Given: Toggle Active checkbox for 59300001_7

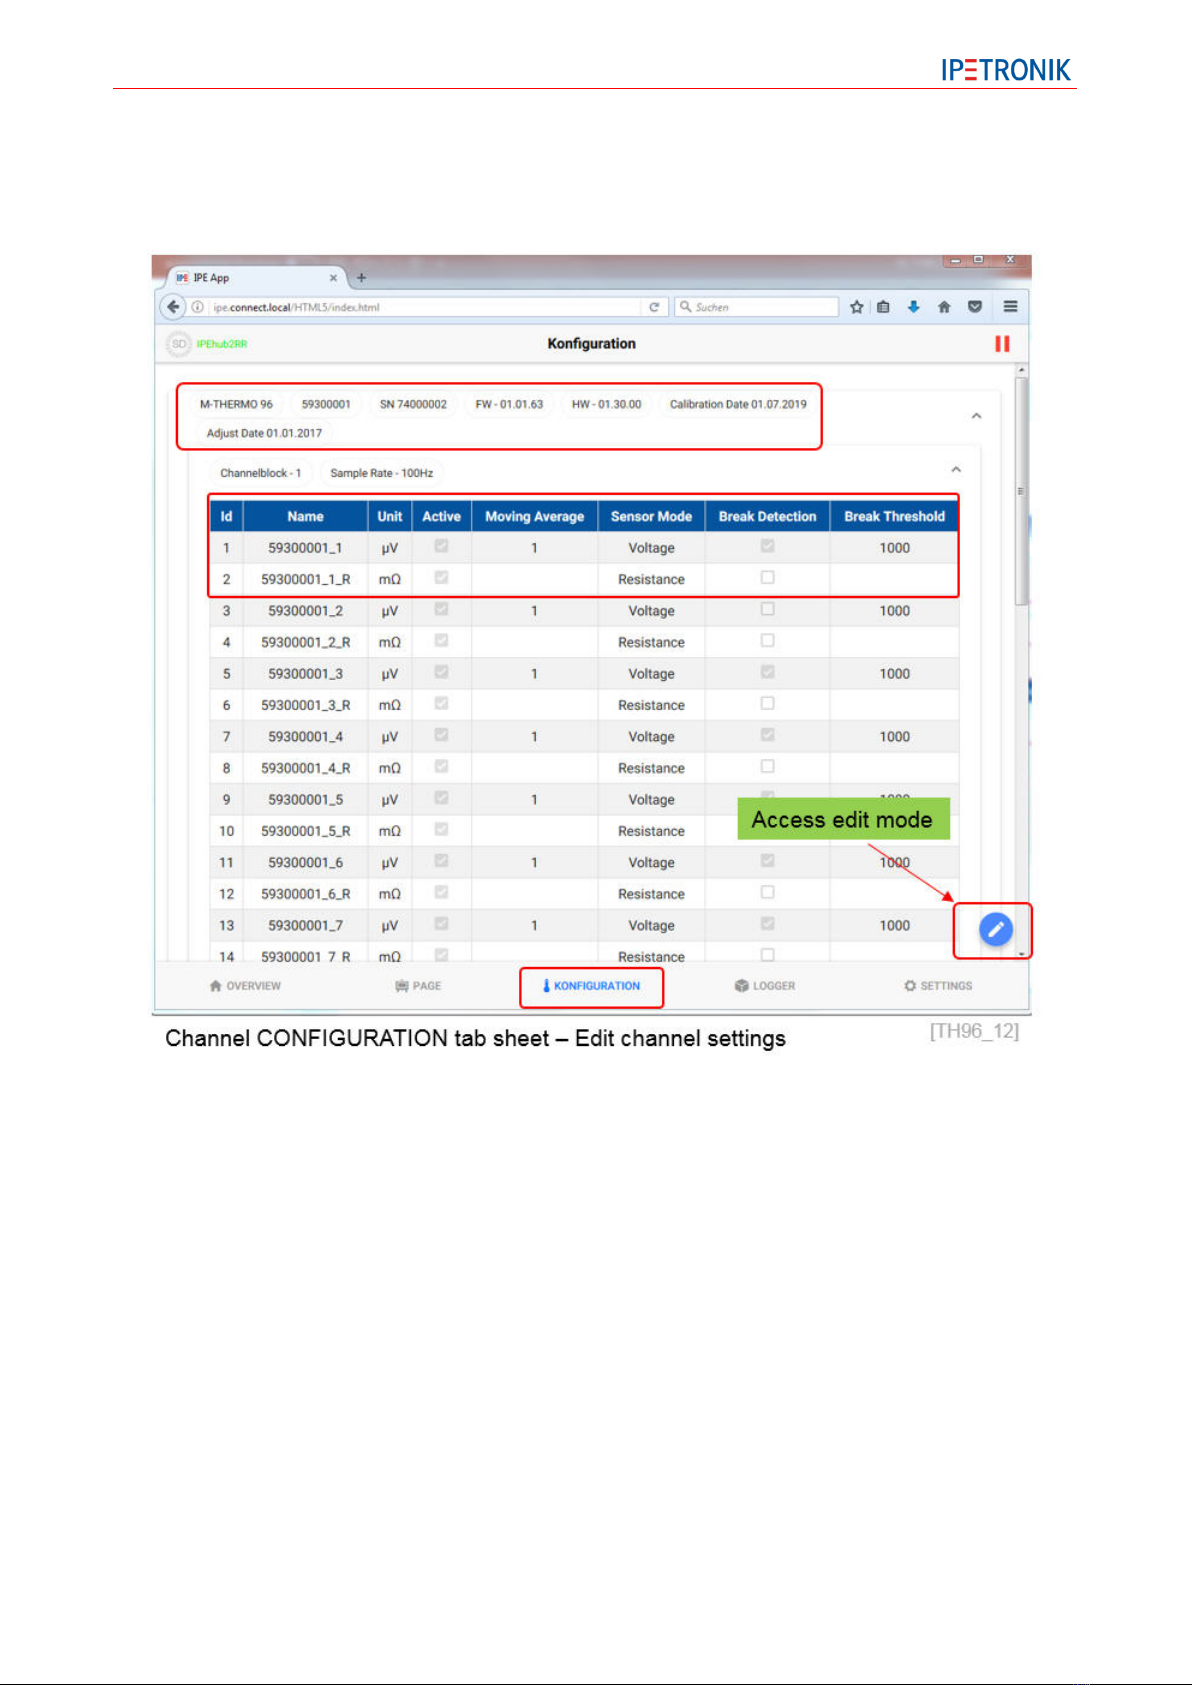Looking at the screenshot, I should coord(441,924).
